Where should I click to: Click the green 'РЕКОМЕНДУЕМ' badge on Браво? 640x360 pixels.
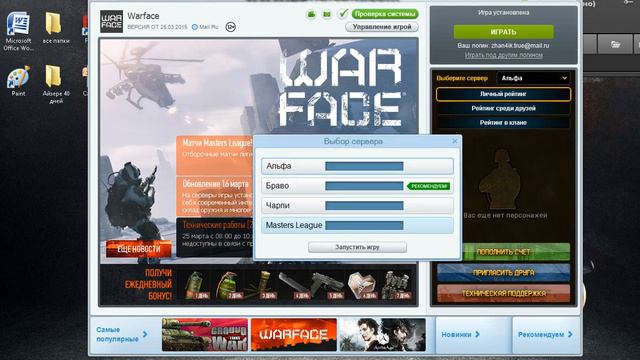pos(428,186)
